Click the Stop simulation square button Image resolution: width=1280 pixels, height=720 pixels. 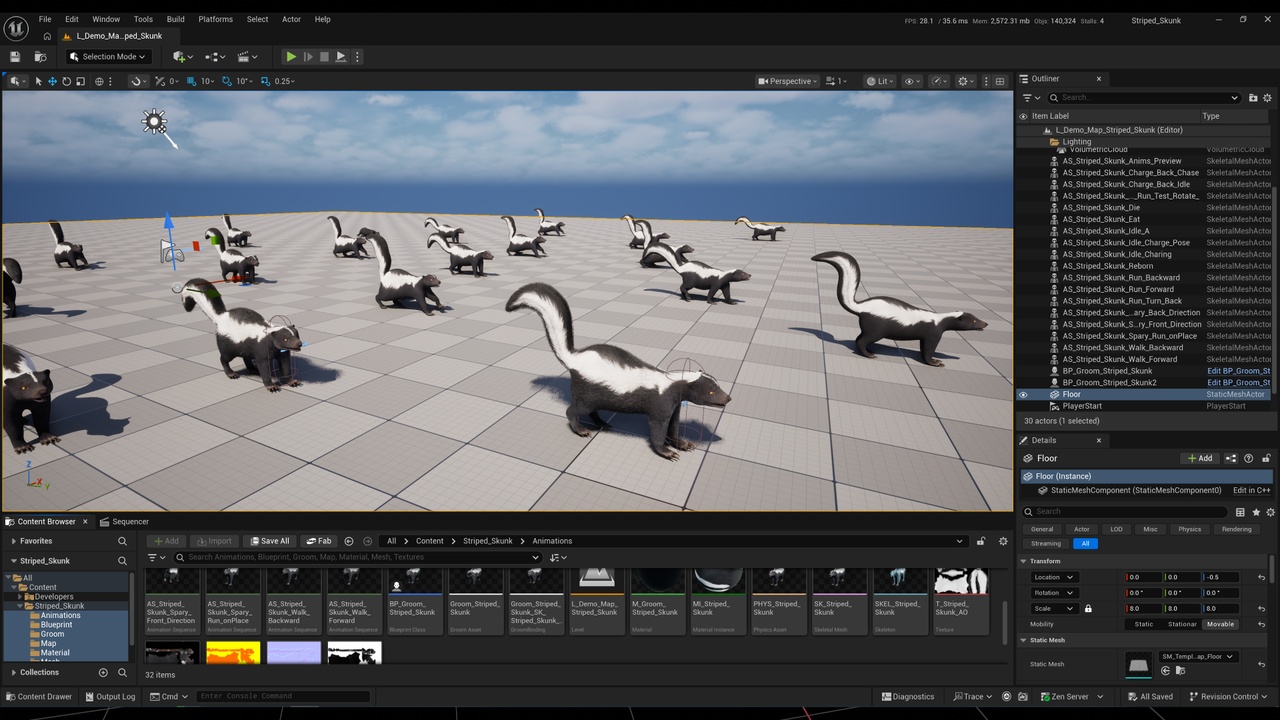pos(324,57)
